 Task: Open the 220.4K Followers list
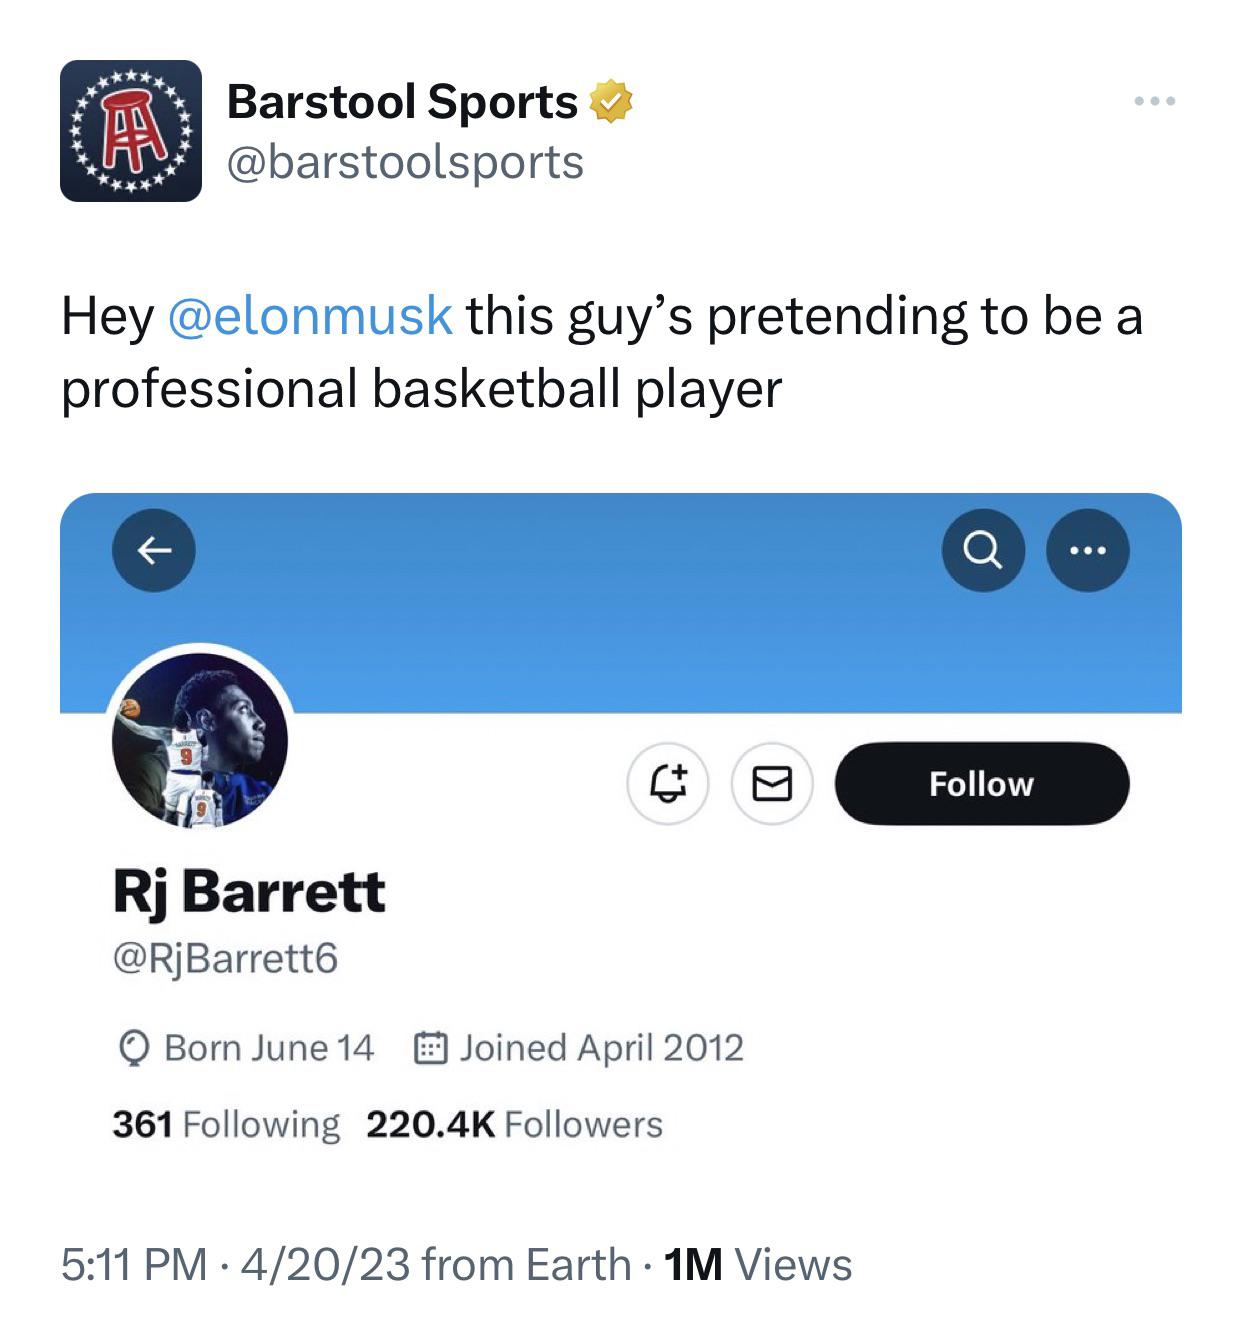coord(514,1124)
